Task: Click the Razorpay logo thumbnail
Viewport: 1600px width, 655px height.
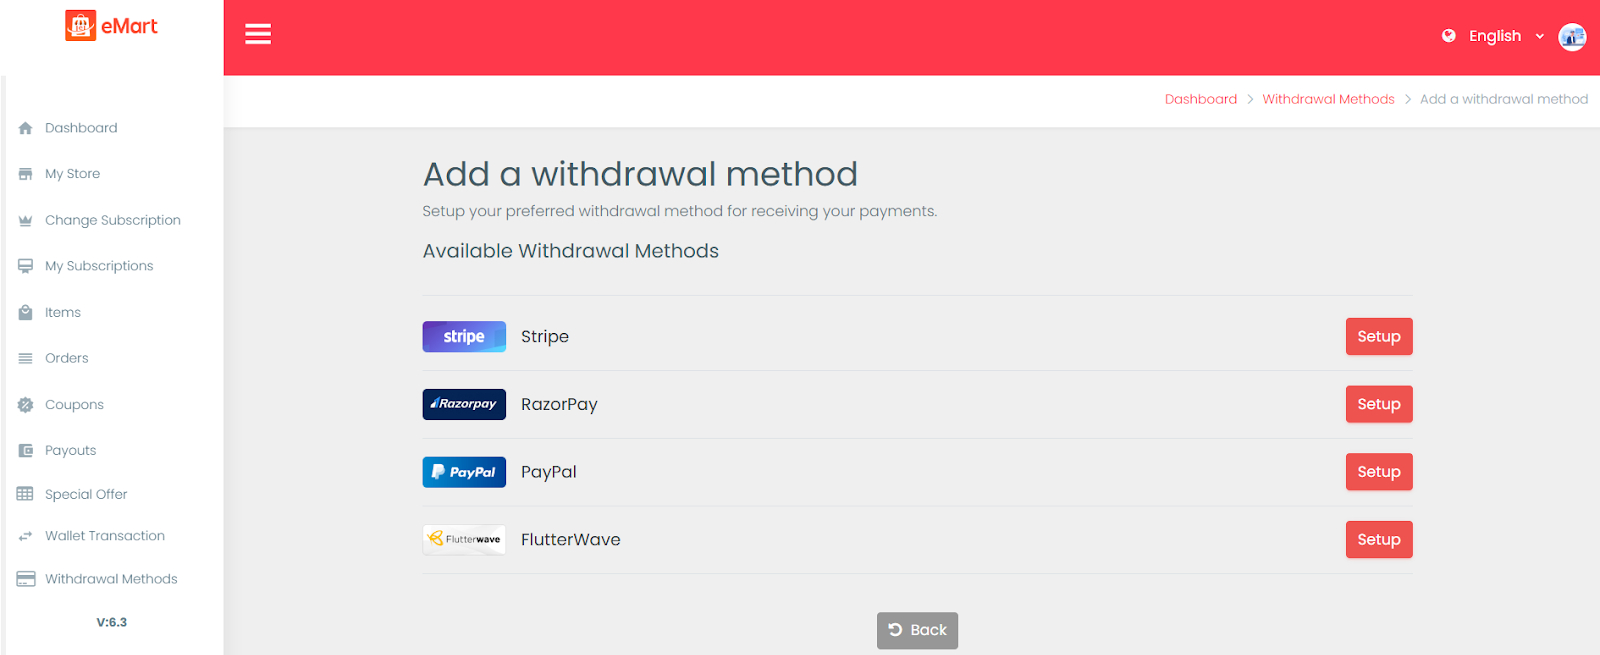Action: tap(464, 404)
